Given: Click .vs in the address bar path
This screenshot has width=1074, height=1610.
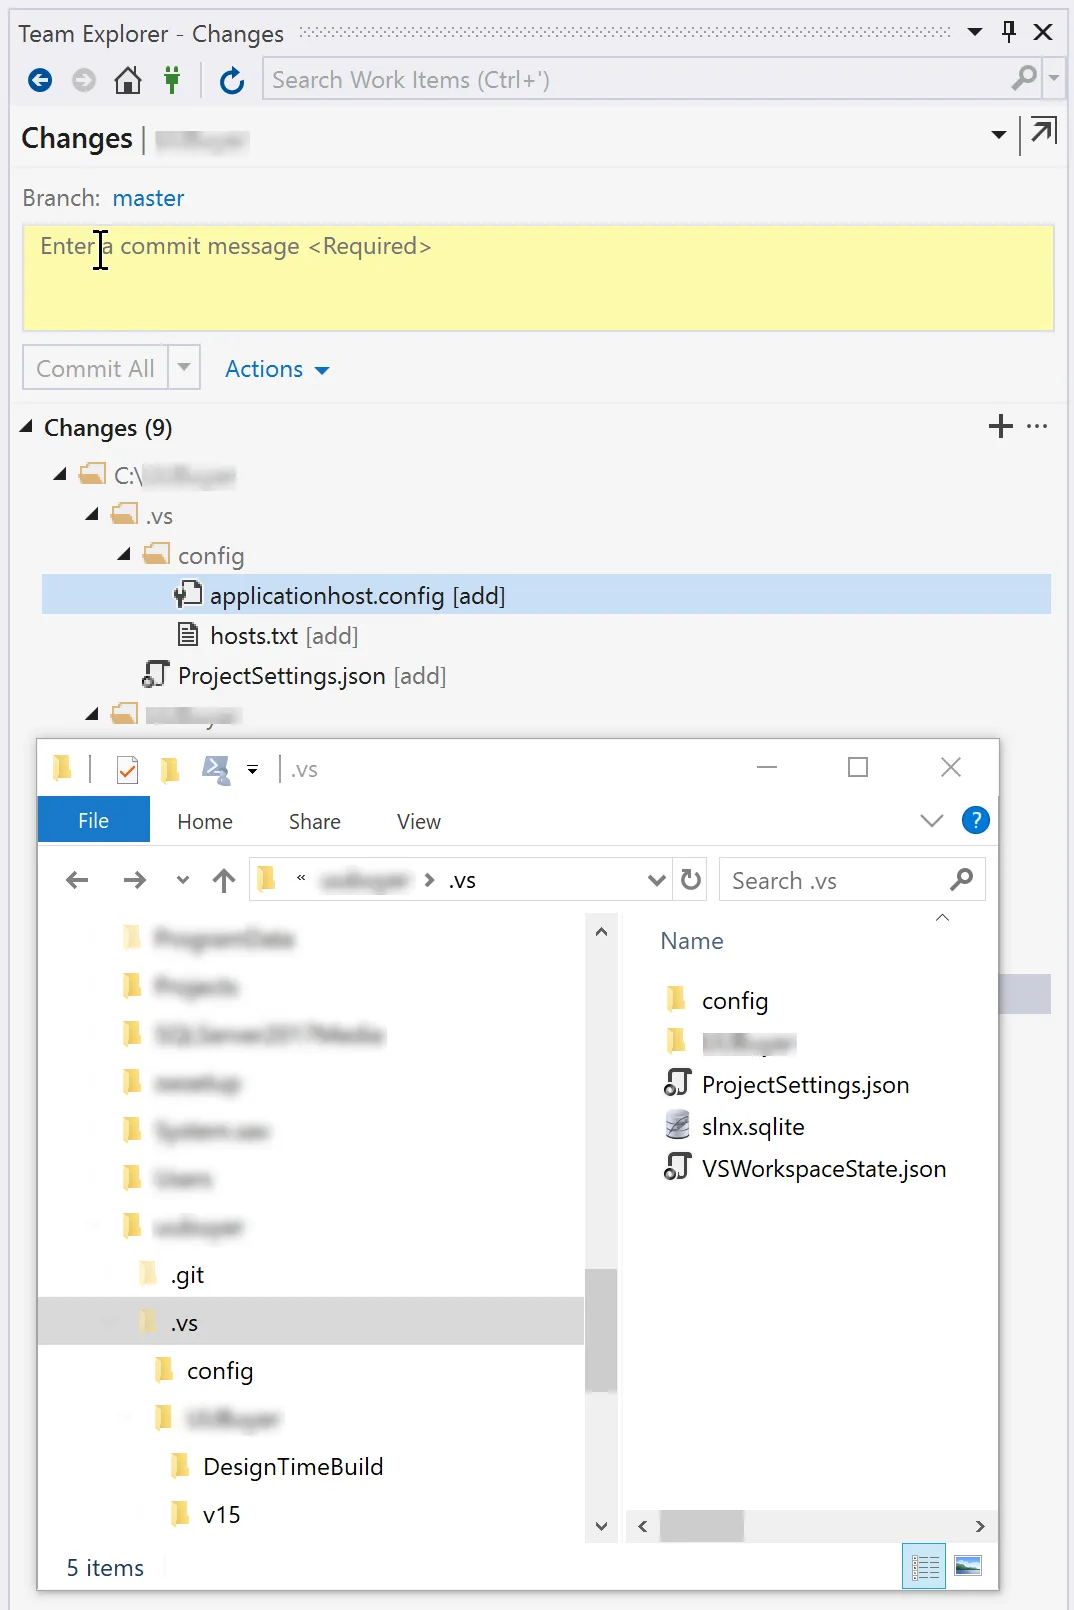Looking at the screenshot, I should pyautogui.click(x=462, y=881).
